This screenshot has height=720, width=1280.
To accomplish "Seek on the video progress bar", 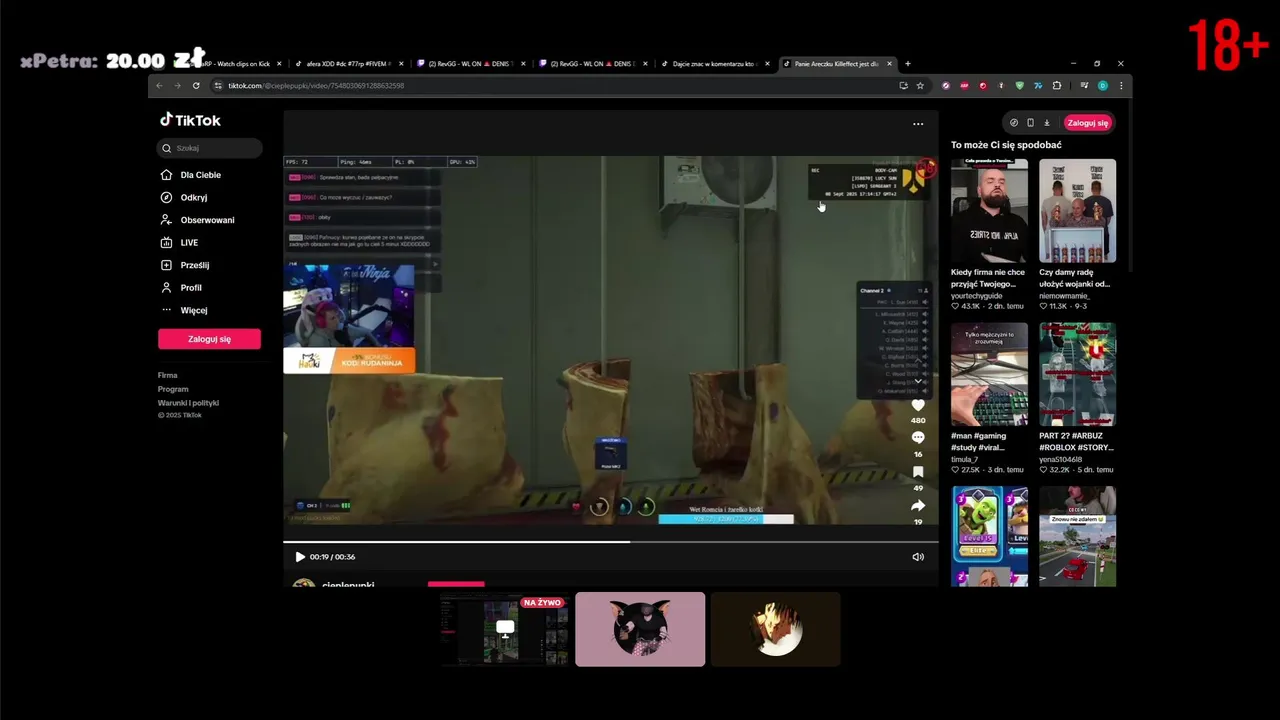I will (x=611, y=542).
